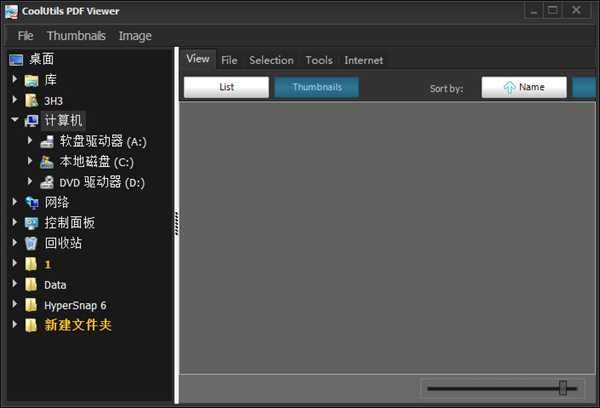Viewport: 600px width, 408px height.
Task: Open the Image menu
Action: point(135,36)
